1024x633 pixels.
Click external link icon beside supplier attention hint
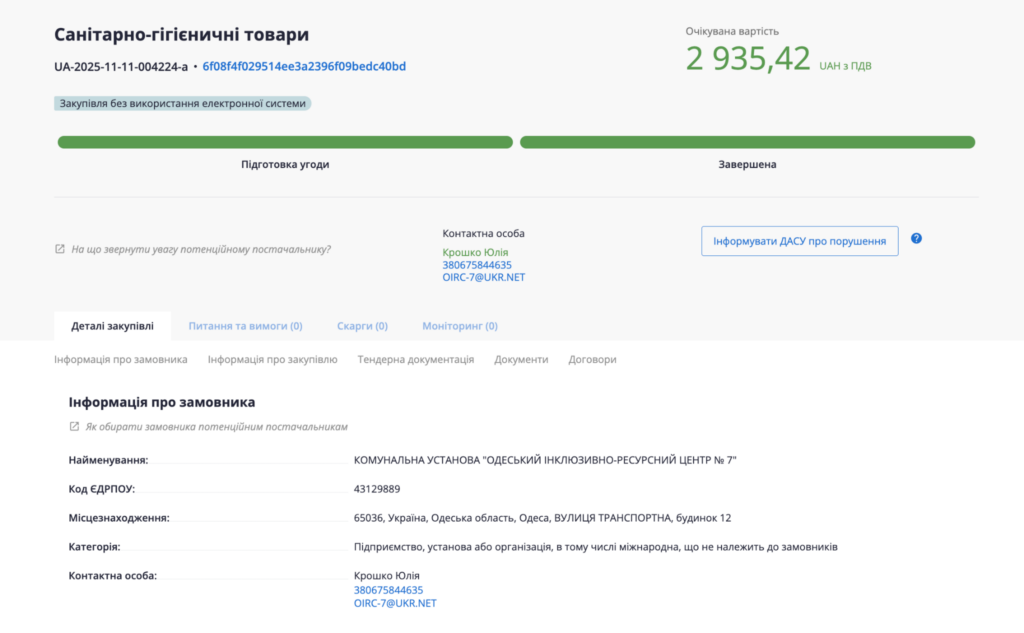60,249
